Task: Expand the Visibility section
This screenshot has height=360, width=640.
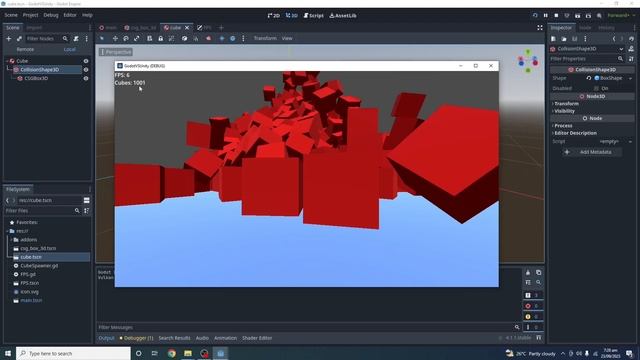Action: [x=564, y=111]
